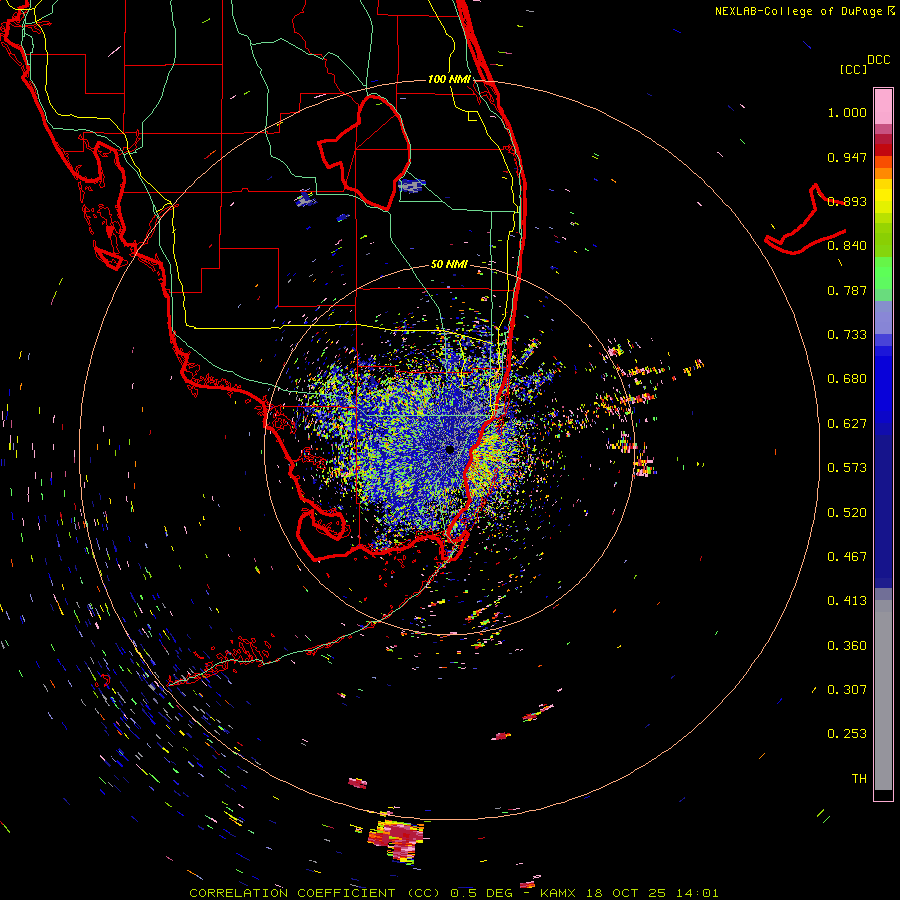
Task: Select the 0.253 legend value
Action: pyautogui.click(x=847, y=734)
